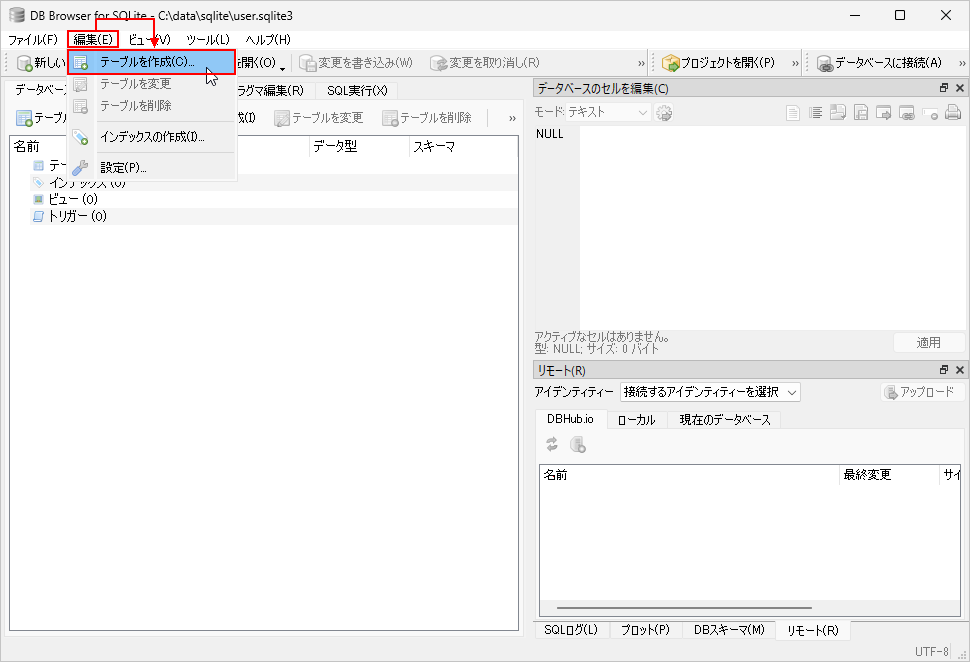Click the 適用 button
The image size is (970, 662).
pyautogui.click(x=928, y=342)
